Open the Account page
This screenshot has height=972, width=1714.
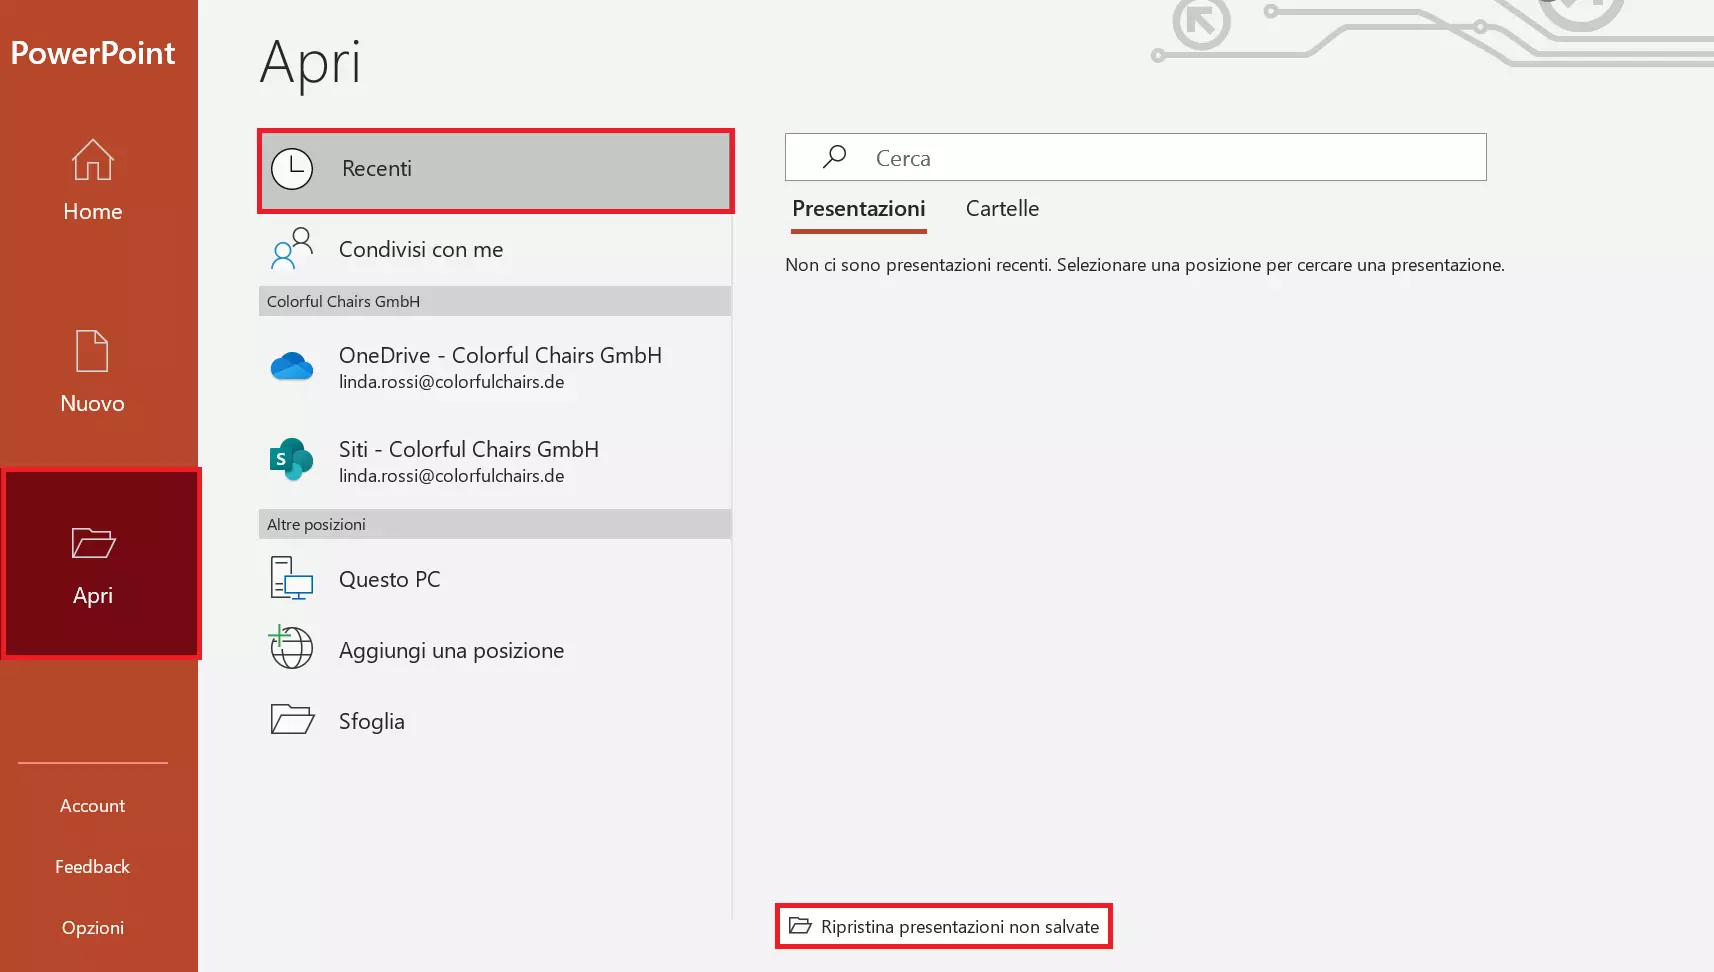click(93, 806)
